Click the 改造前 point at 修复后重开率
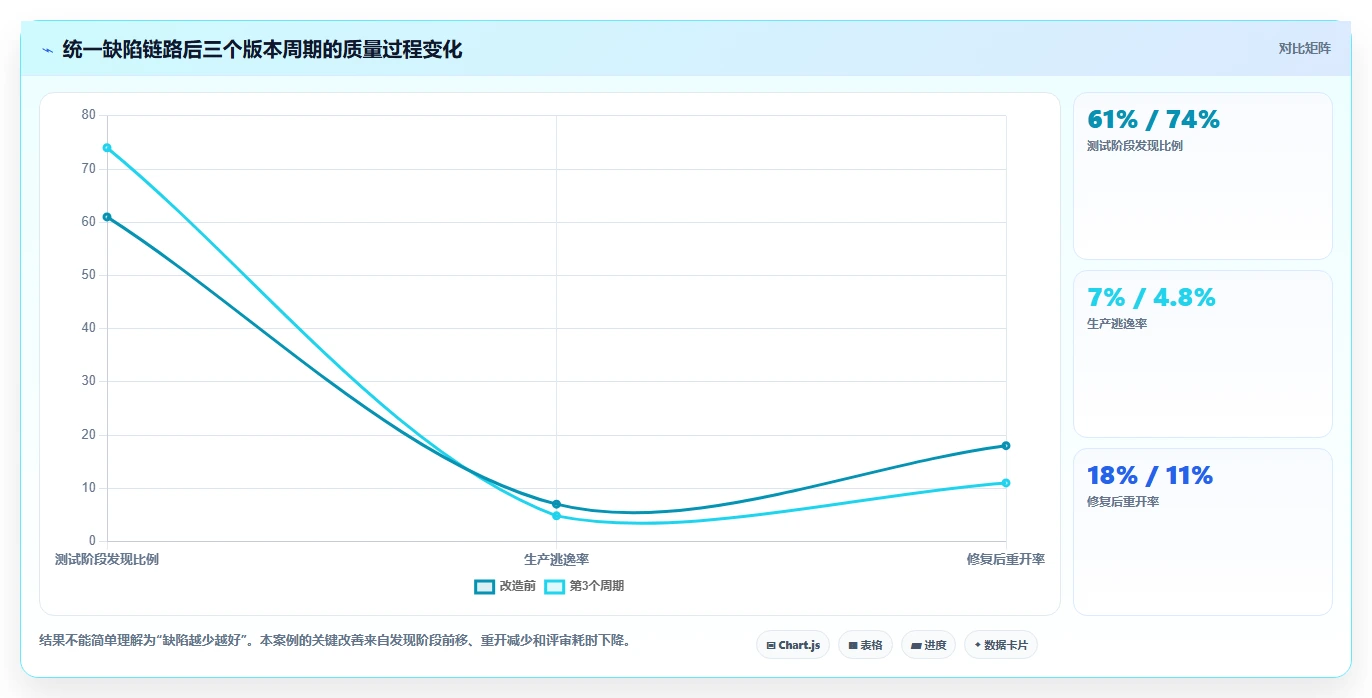 [x=1006, y=446]
